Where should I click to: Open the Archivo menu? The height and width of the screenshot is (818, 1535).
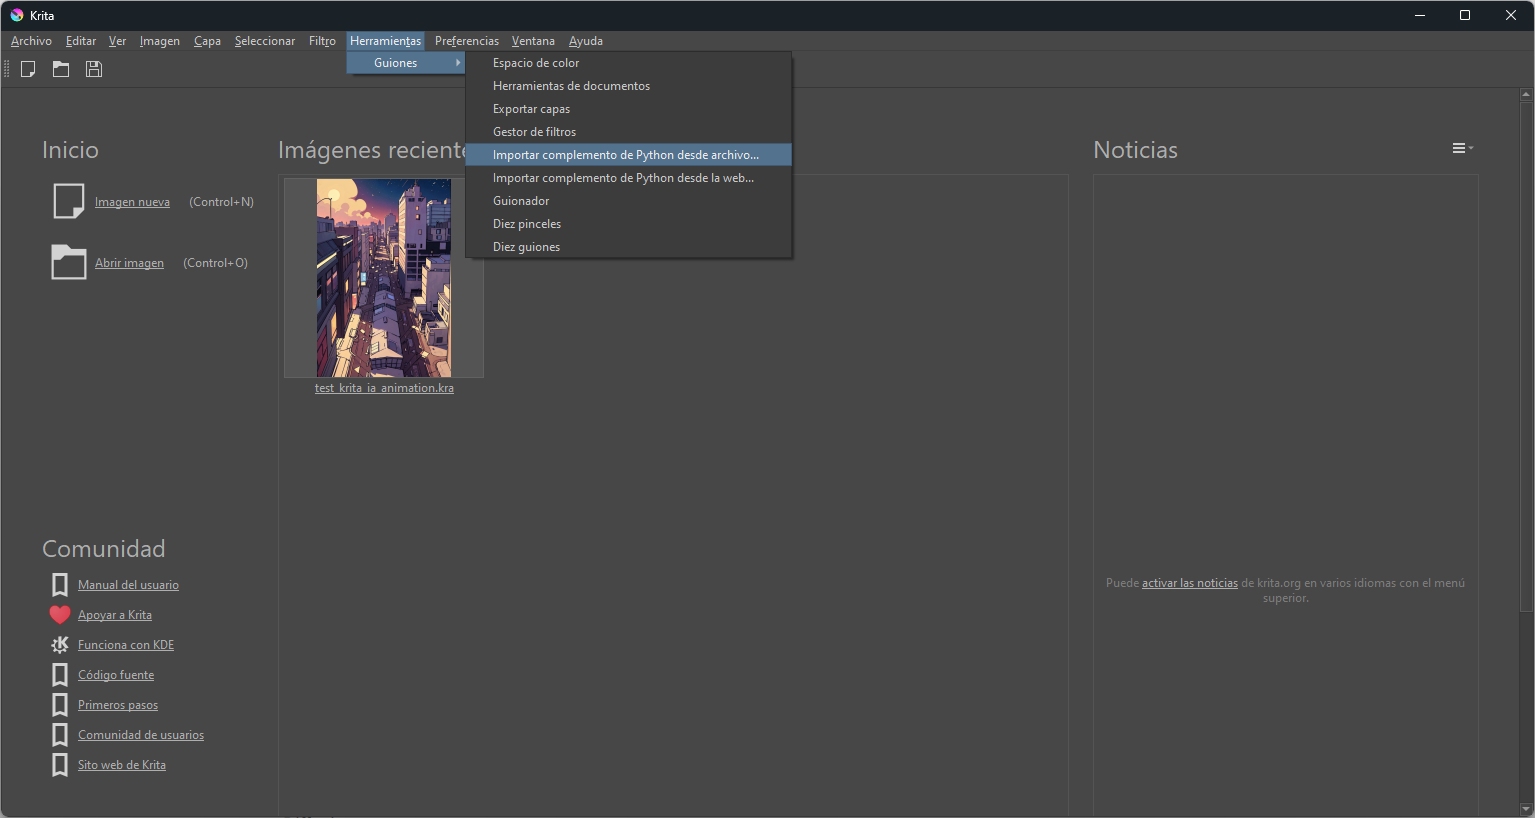pos(31,41)
